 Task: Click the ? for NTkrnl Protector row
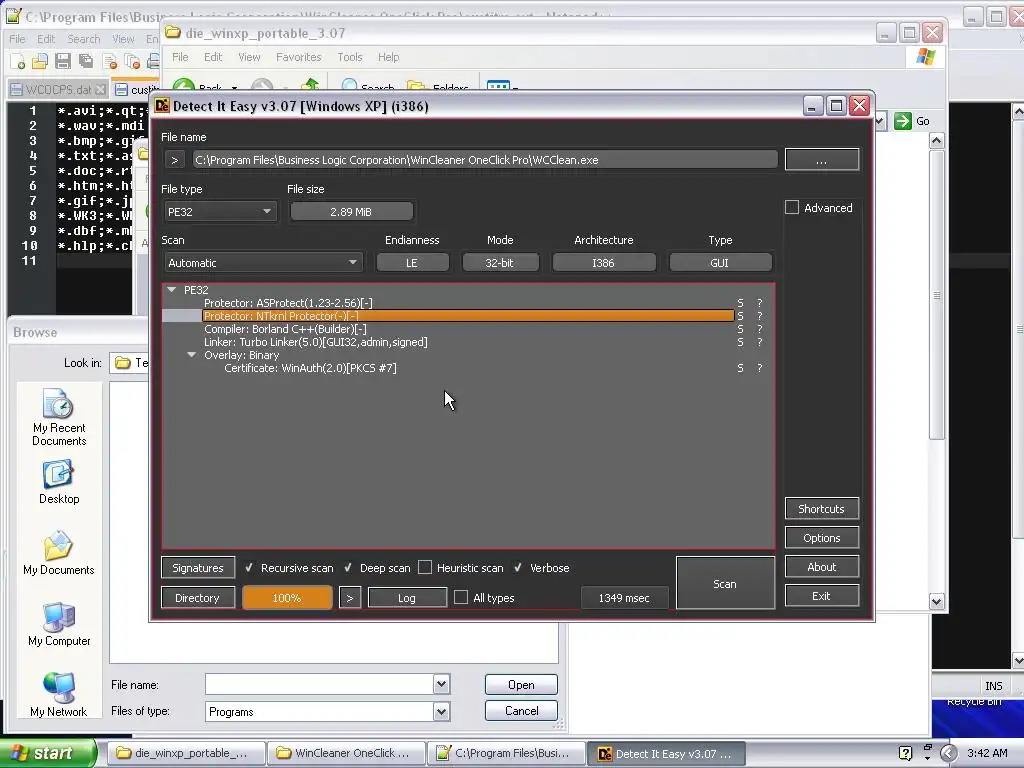click(760, 316)
